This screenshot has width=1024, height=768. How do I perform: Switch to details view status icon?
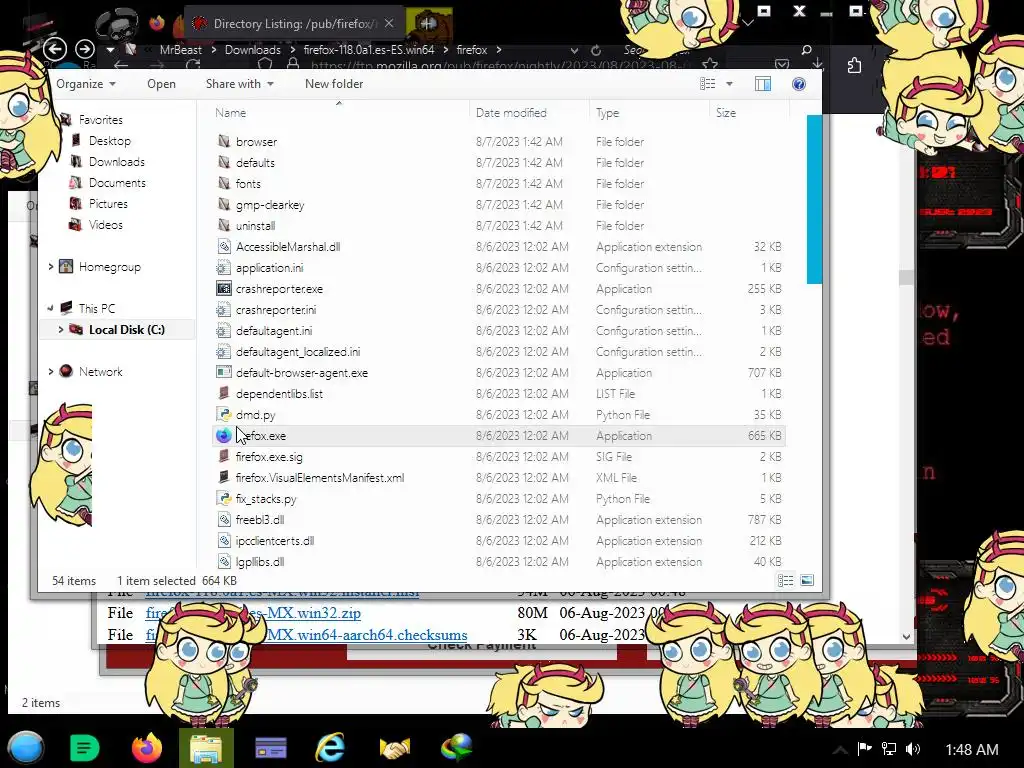click(x=786, y=580)
